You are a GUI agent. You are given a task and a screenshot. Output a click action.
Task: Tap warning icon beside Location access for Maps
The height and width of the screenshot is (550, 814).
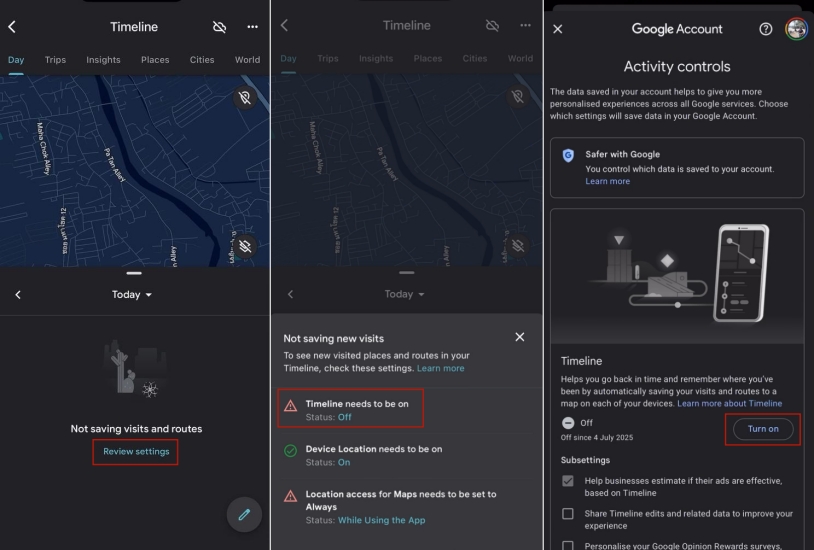coord(291,496)
